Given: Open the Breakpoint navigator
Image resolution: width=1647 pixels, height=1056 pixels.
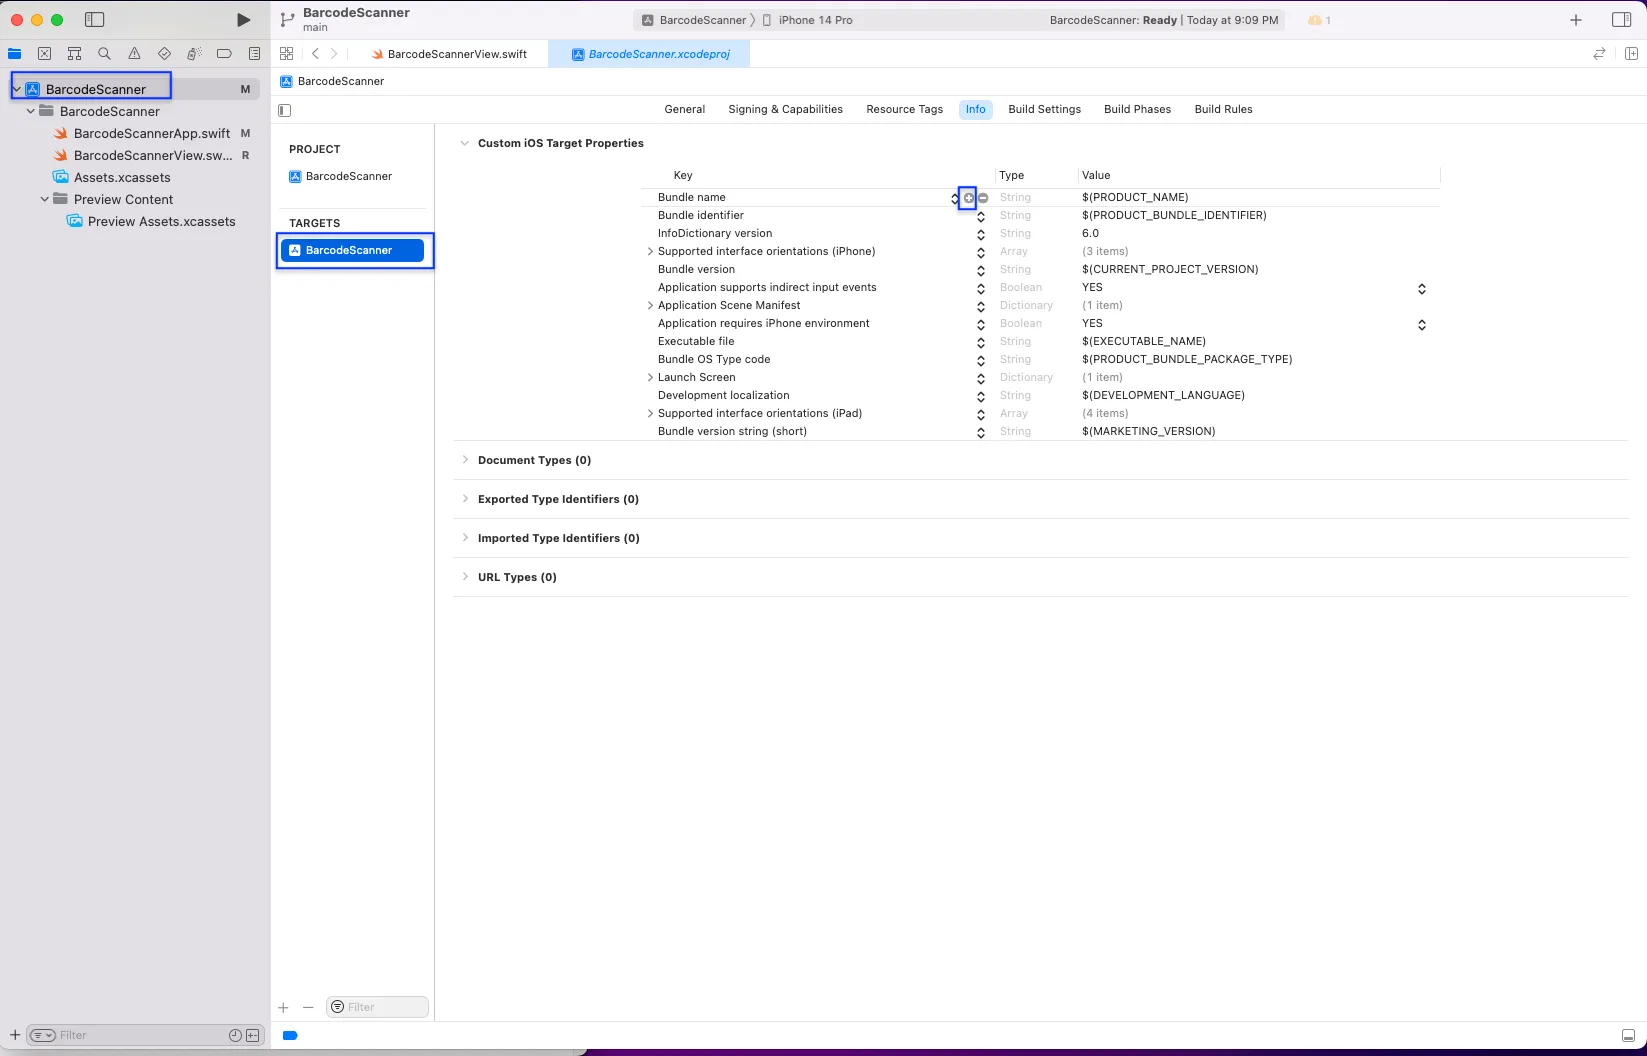Looking at the screenshot, I should [x=224, y=54].
